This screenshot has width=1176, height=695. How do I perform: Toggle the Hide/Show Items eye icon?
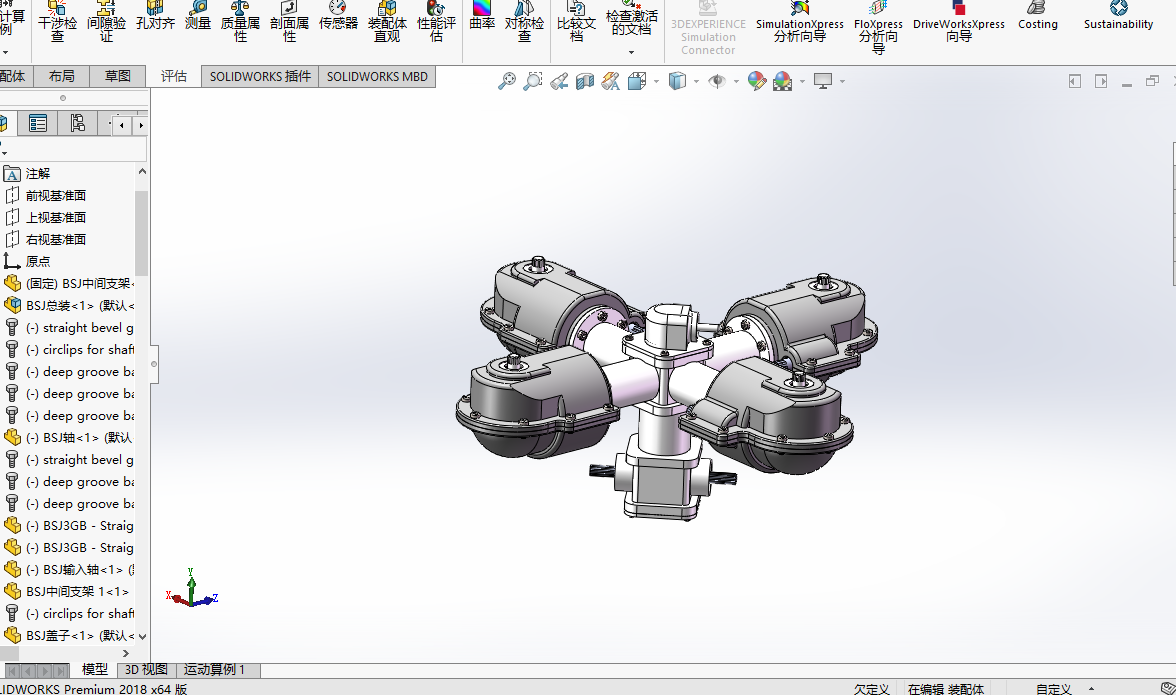point(717,81)
